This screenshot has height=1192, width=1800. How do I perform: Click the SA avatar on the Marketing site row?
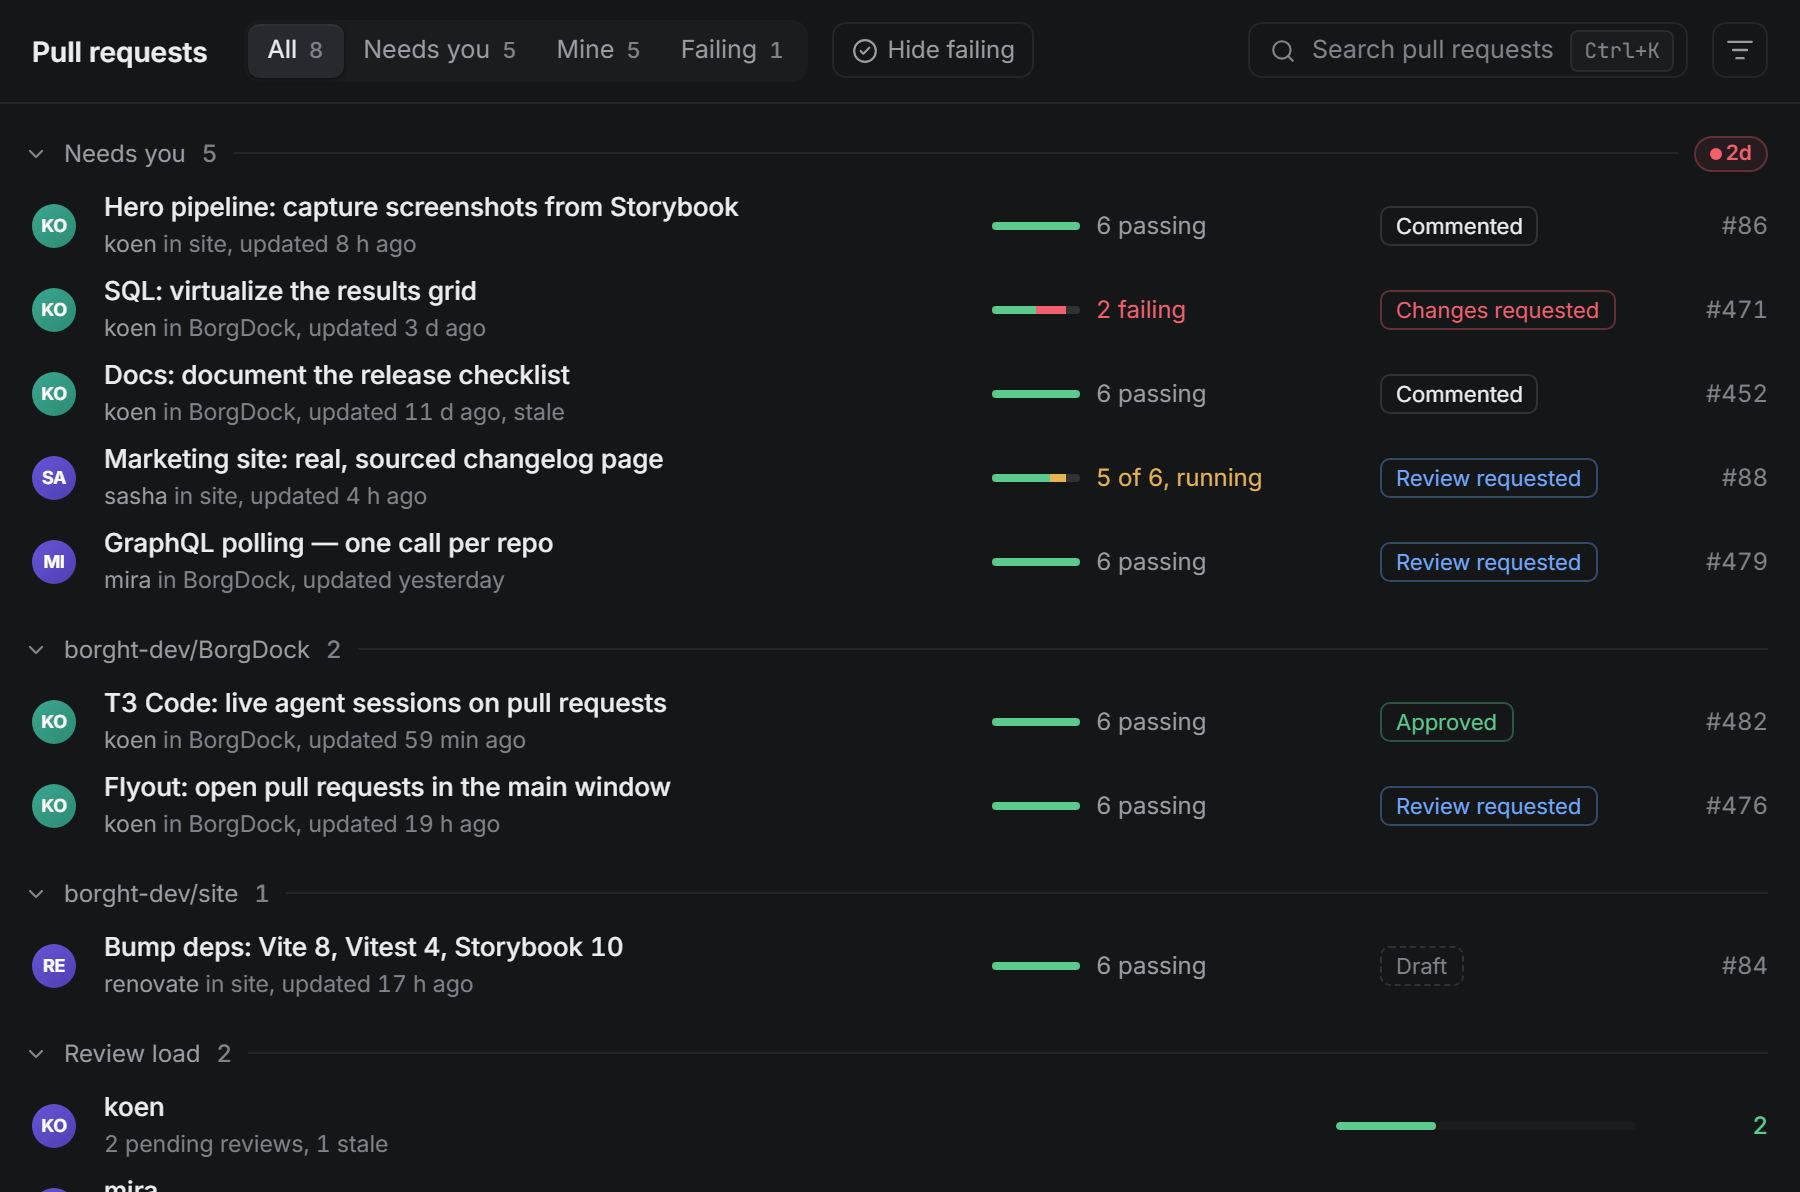[54, 478]
